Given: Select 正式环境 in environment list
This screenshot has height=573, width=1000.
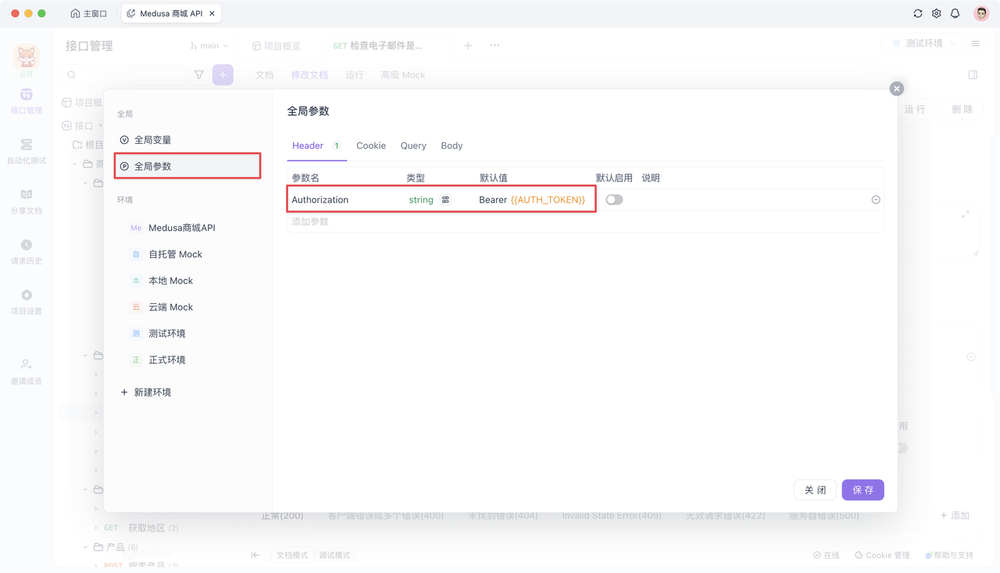Looking at the screenshot, I should click(167, 360).
